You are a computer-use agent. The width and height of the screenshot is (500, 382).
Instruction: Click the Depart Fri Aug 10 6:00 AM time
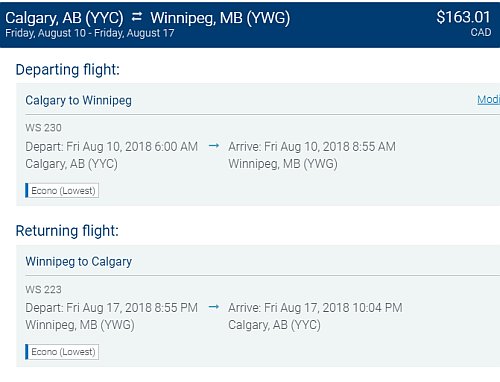tap(112, 147)
